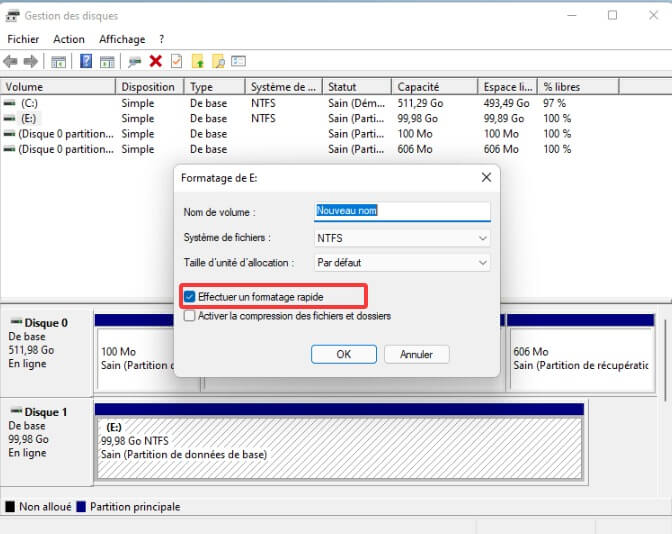This screenshot has width=672, height=534.
Task: Toggle the console tree pane icon
Action: 58,62
